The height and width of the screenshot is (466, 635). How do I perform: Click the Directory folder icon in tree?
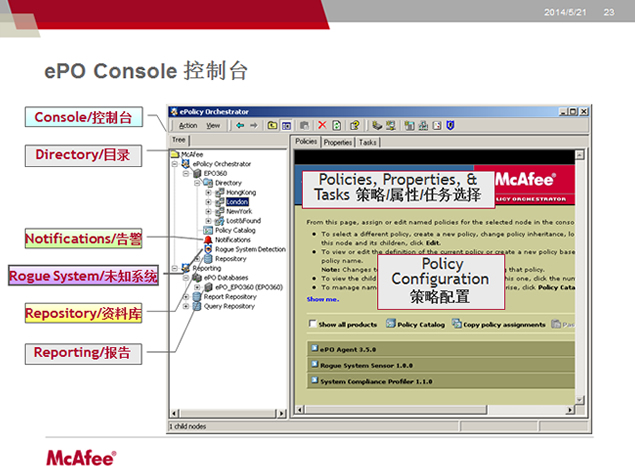pyautogui.click(x=208, y=183)
